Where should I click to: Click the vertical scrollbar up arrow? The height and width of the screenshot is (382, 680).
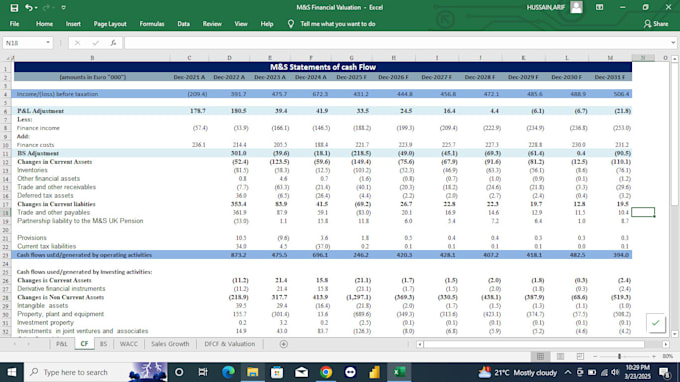[674, 59]
